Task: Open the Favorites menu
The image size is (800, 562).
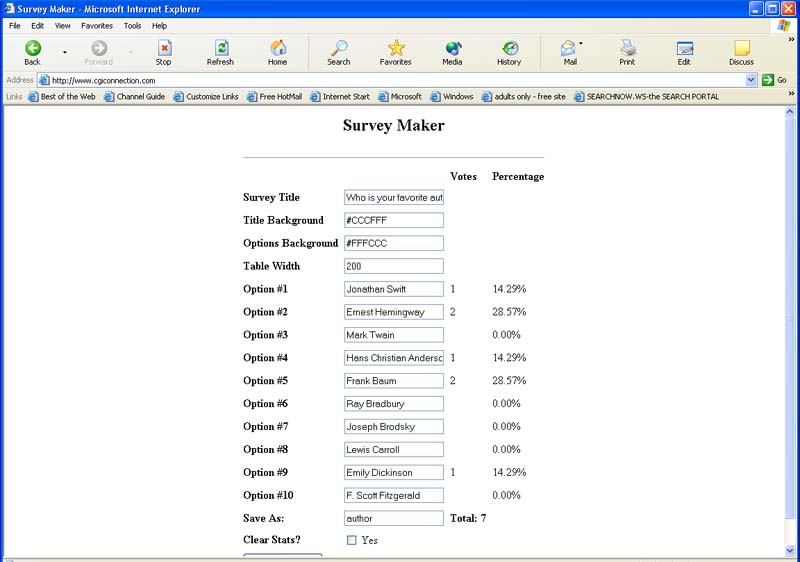Action: 97,25
